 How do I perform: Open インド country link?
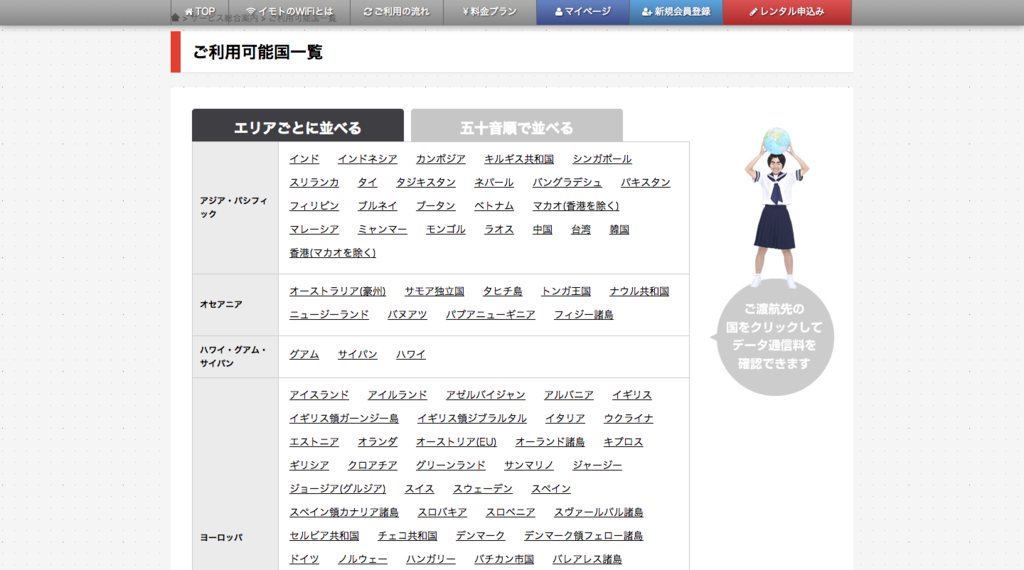[x=304, y=159]
